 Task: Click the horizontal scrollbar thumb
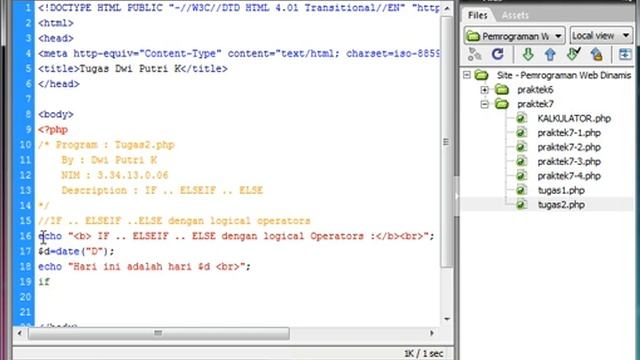tap(158, 333)
